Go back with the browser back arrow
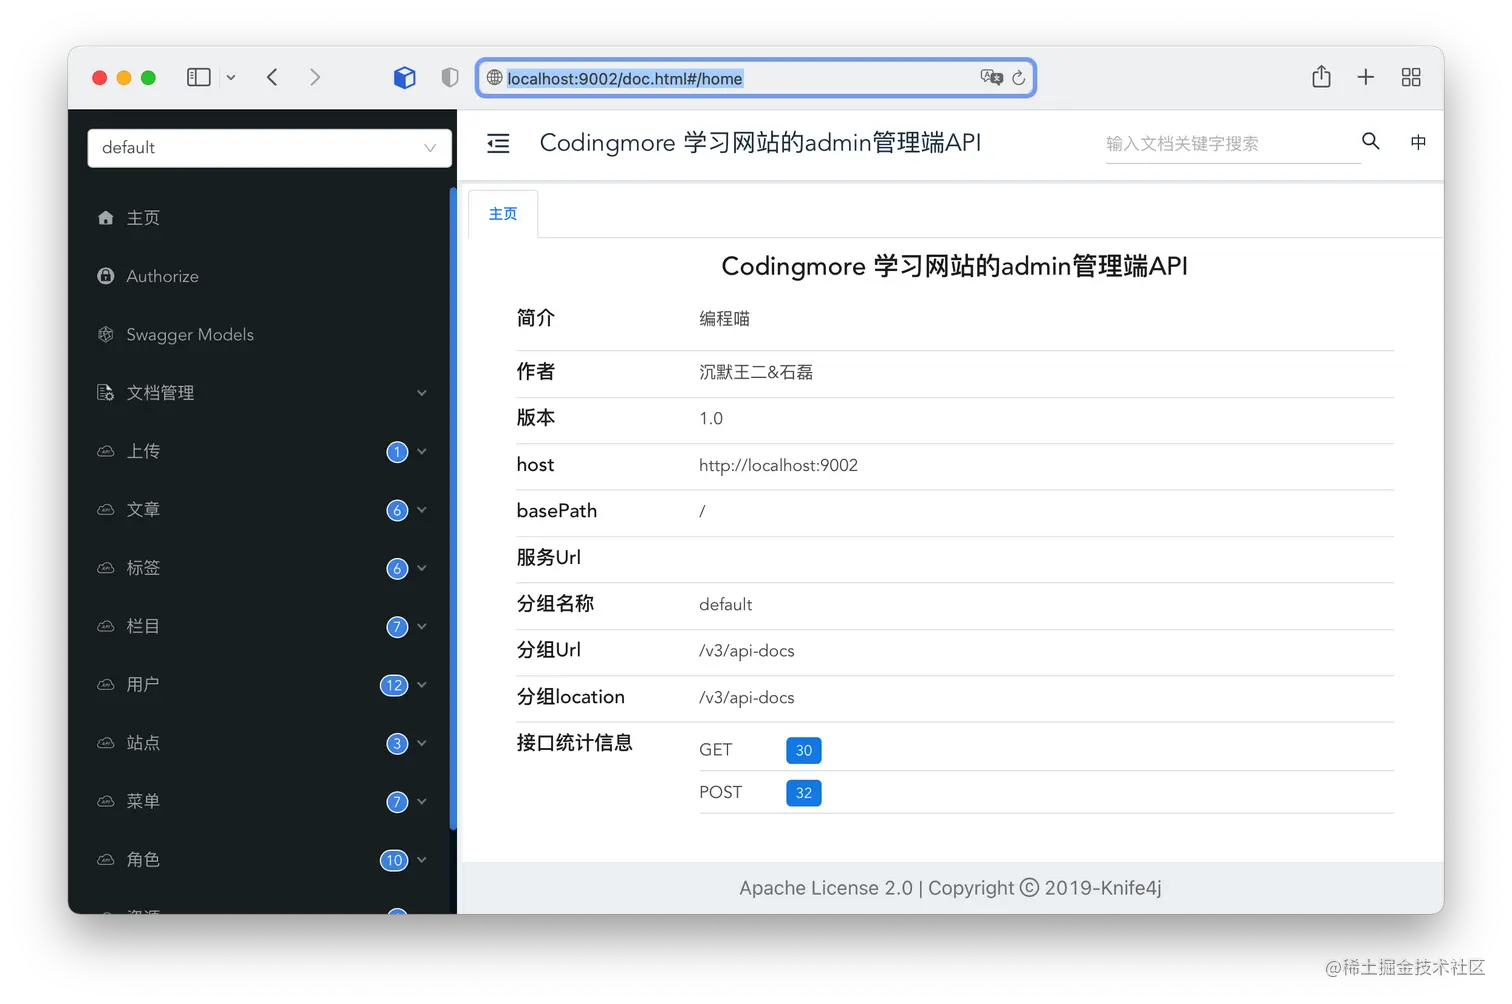This screenshot has height=1004, width=1512. [272, 77]
